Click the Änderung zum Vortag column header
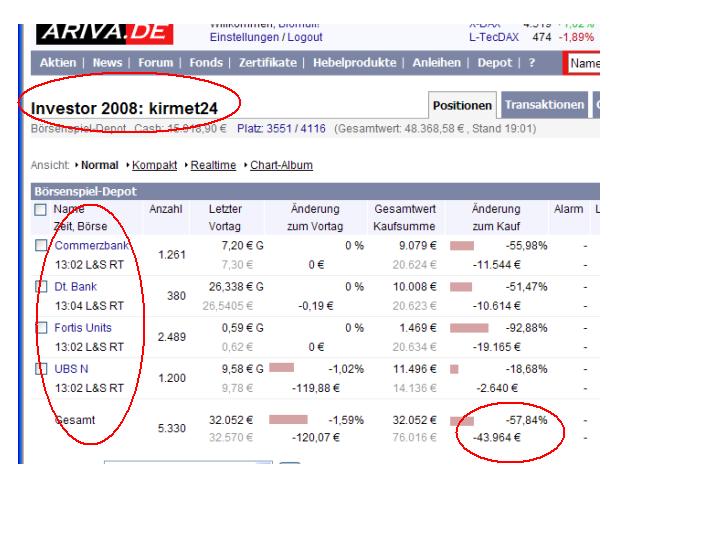The height and width of the screenshot is (540, 720). [315, 218]
